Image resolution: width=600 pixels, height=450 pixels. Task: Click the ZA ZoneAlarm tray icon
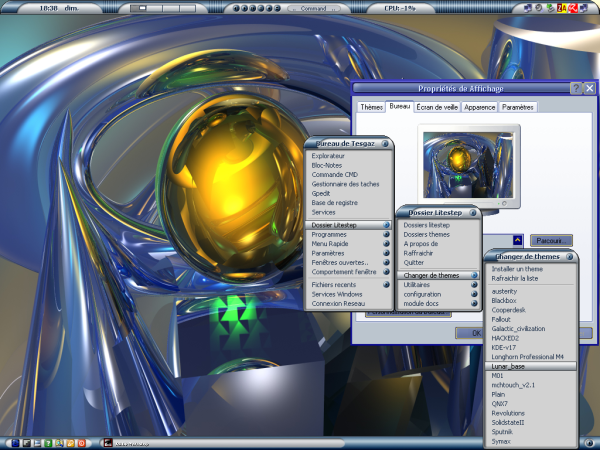(562, 8)
